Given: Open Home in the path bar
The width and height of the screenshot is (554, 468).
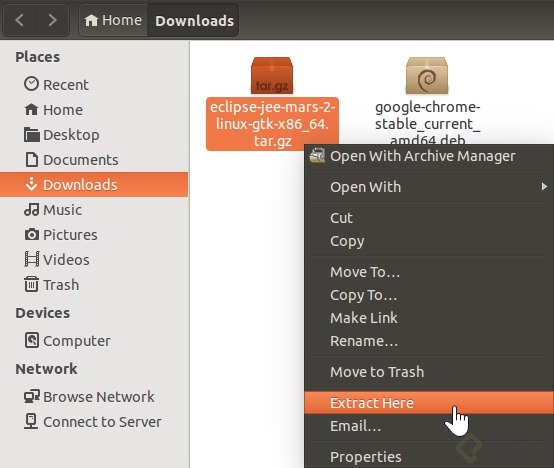Looking at the screenshot, I should [x=113, y=20].
